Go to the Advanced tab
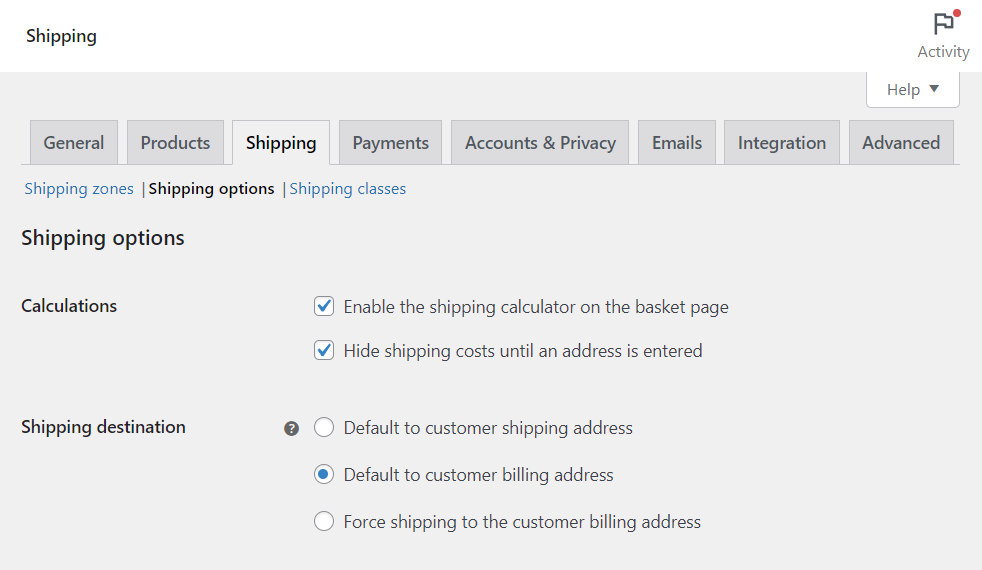The height and width of the screenshot is (570, 982). point(901,143)
